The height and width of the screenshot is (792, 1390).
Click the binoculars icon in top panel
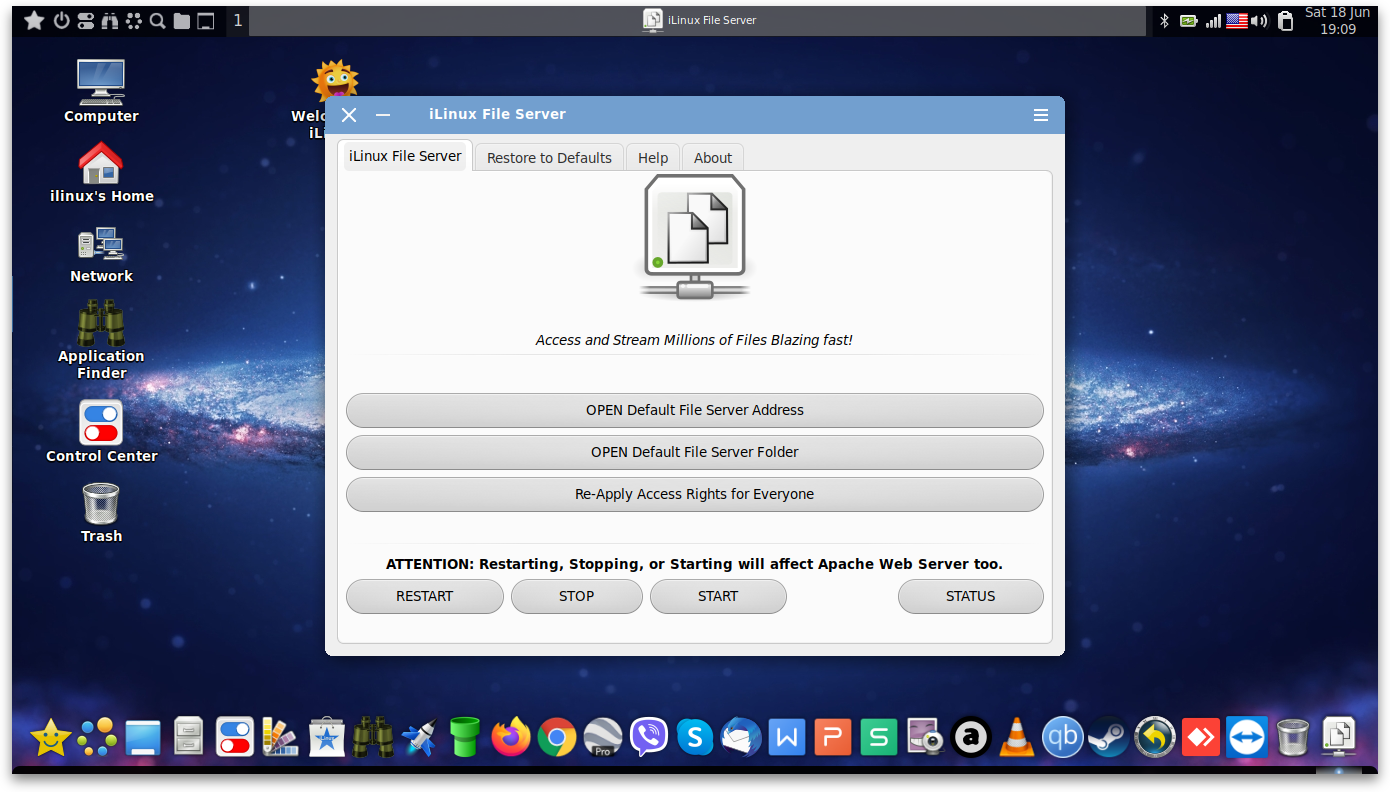click(110, 20)
